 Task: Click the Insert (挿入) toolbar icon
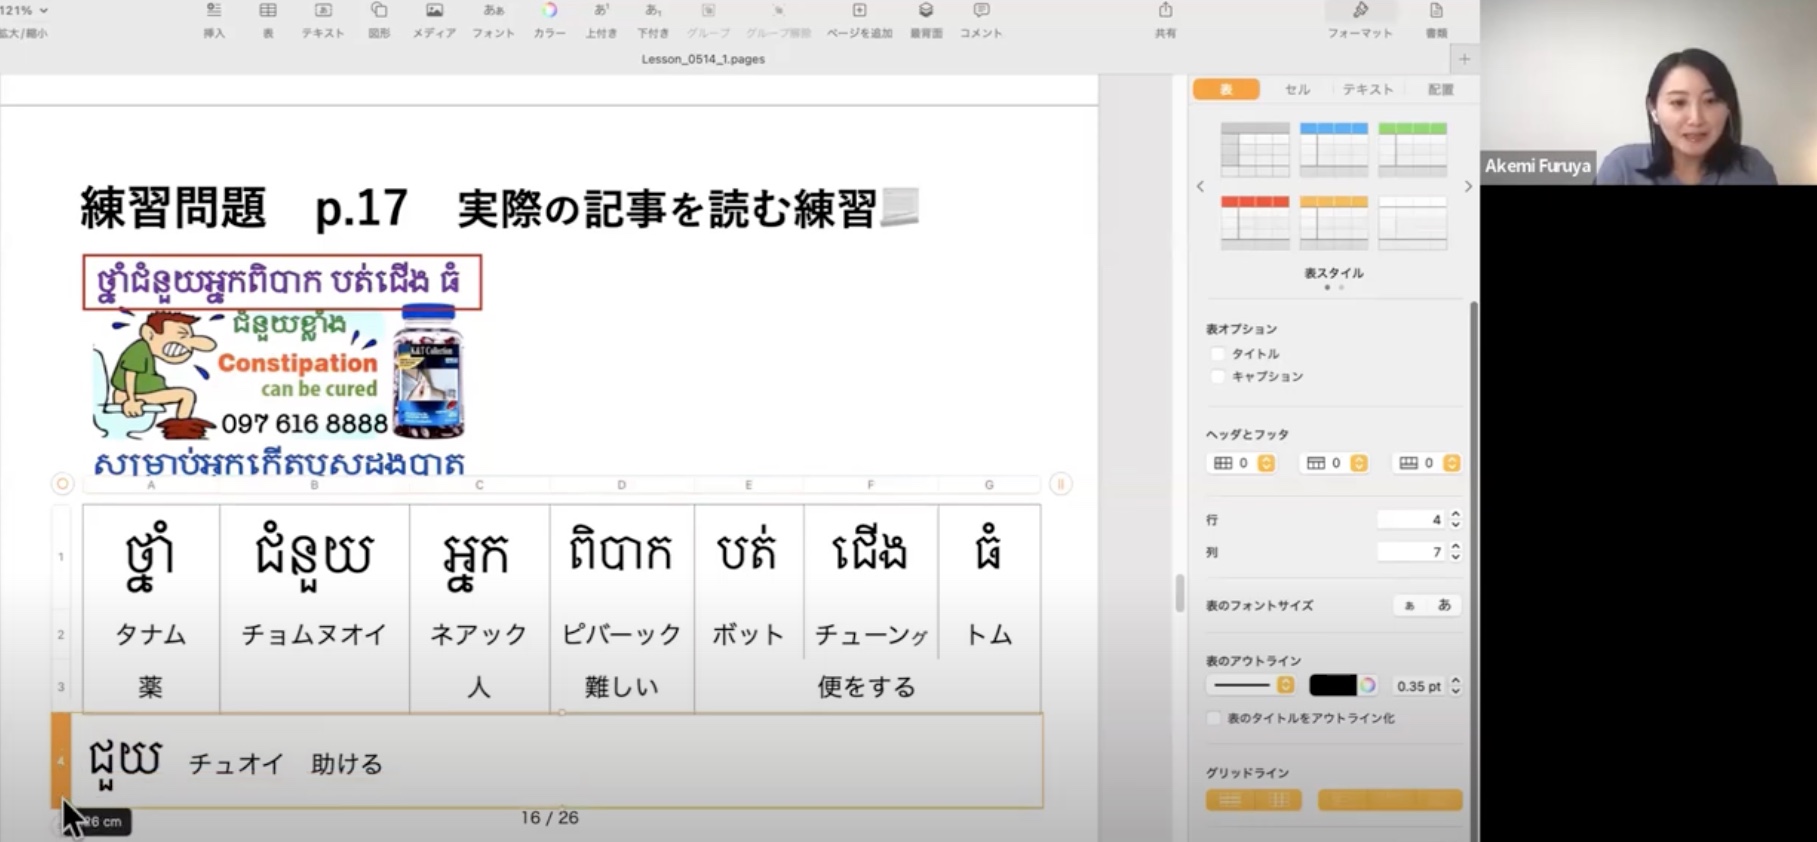(214, 12)
